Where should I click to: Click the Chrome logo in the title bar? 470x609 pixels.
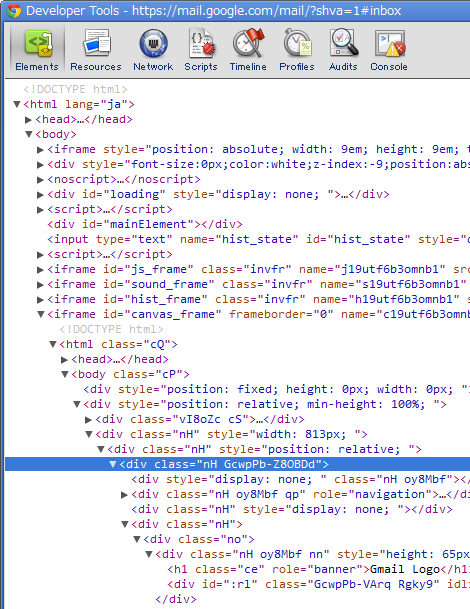click(14, 10)
